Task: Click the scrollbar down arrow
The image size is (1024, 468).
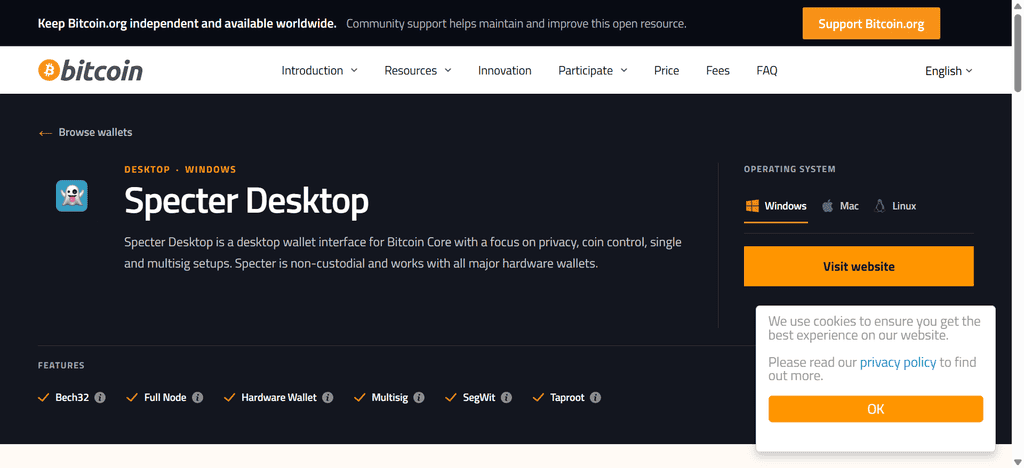Action: (1017, 462)
